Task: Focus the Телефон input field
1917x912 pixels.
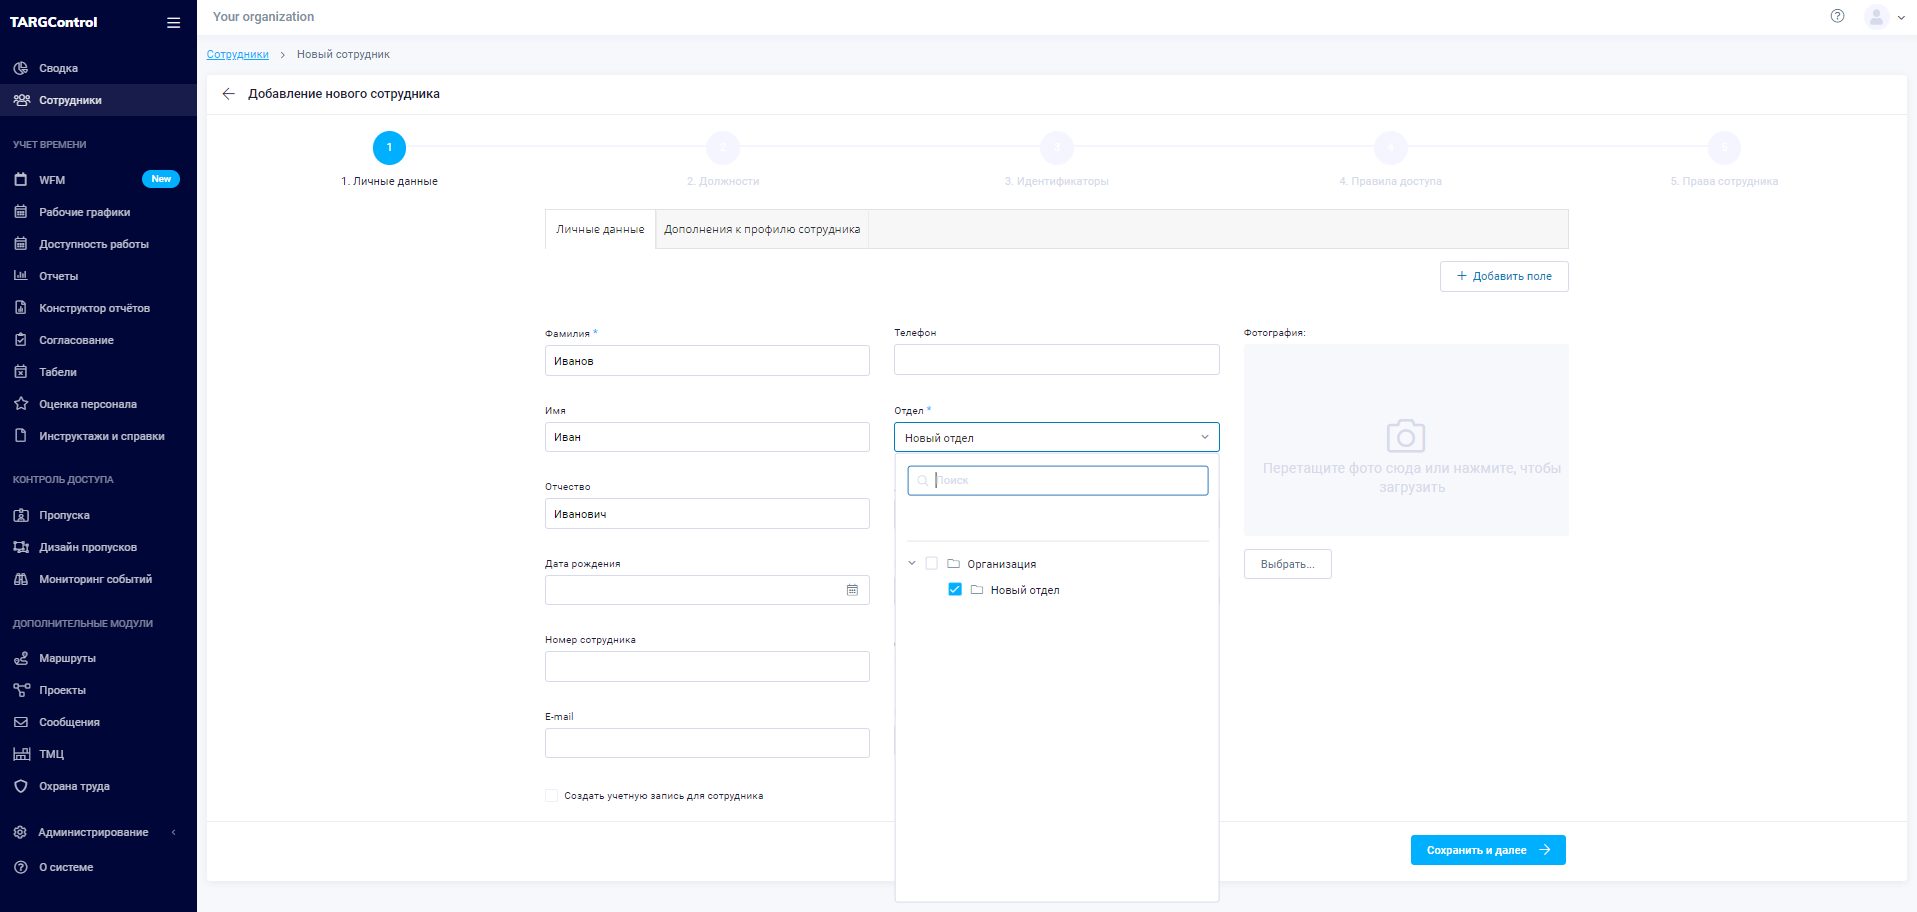Action: (x=1056, y=360)
